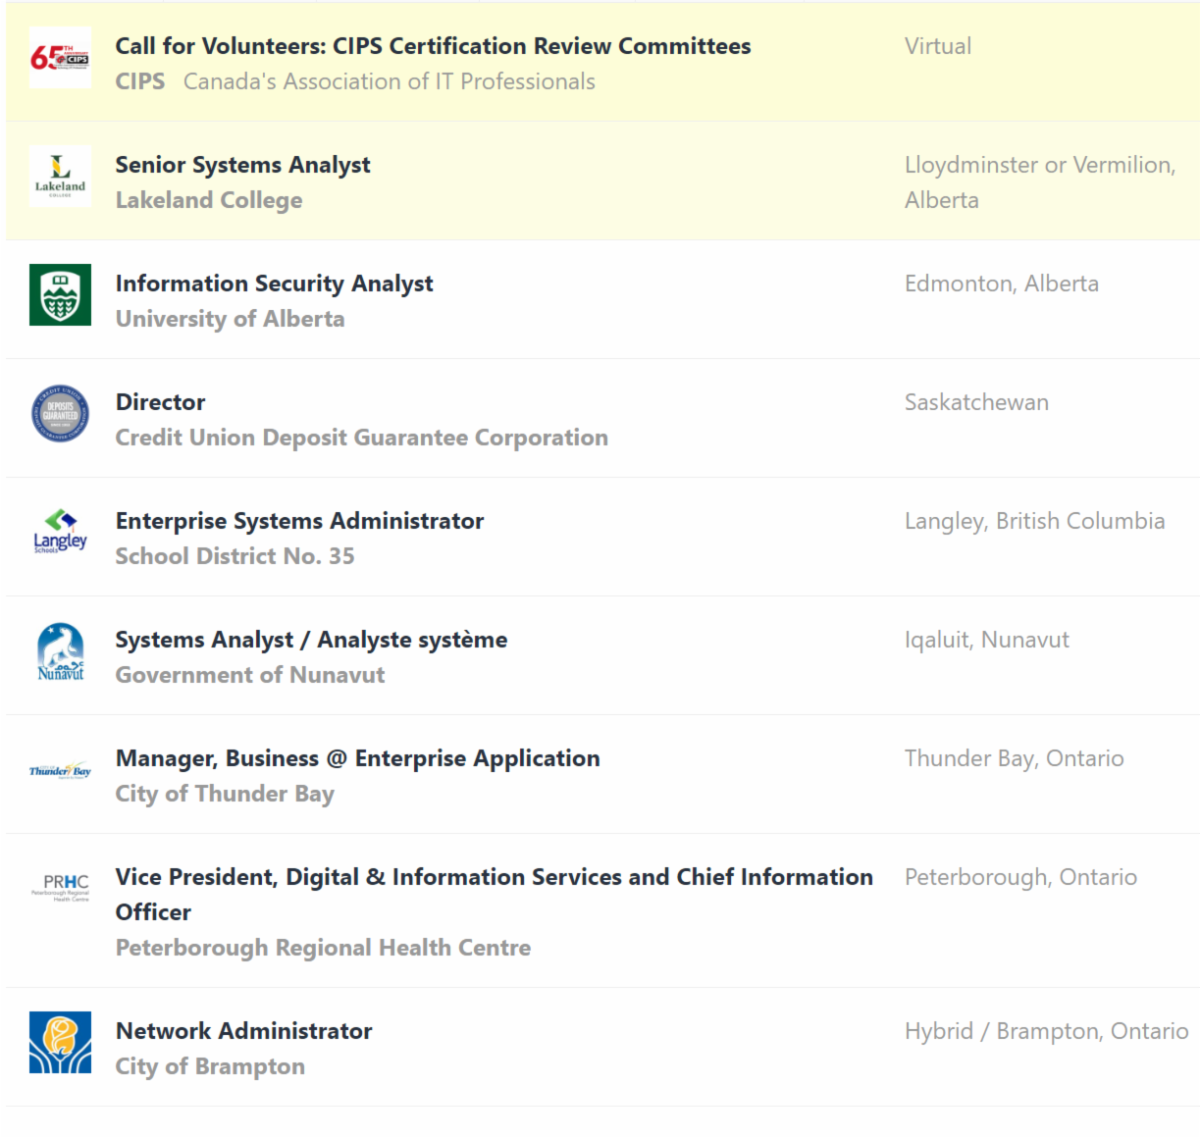This screenshot has width=1200, height=1138.
Task: Click the Nunavut polar bear logo
Action: (60, 652)
